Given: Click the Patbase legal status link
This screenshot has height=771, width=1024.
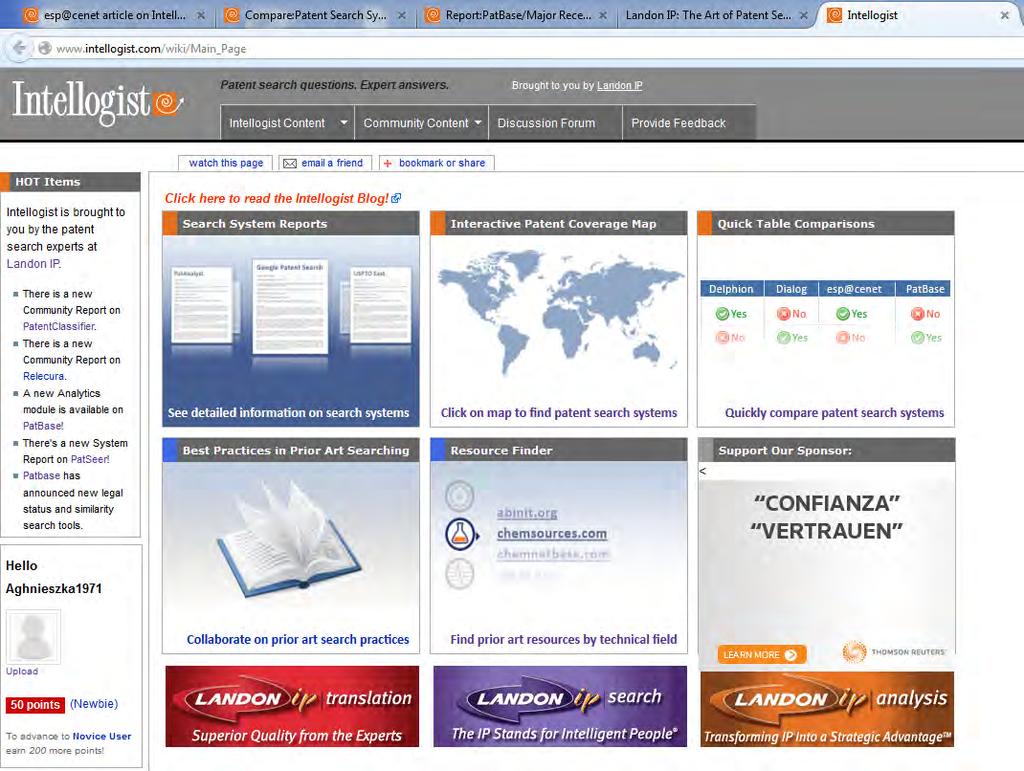Looking at the screenshot, I should [x=42, y=476].
